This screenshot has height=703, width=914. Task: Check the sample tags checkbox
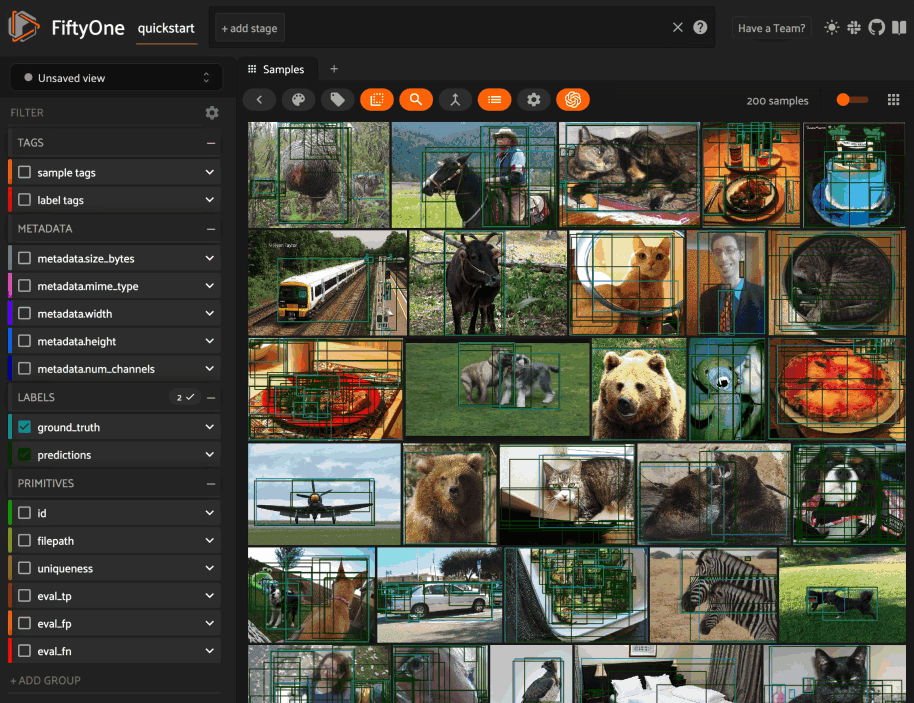coord(24,173)
